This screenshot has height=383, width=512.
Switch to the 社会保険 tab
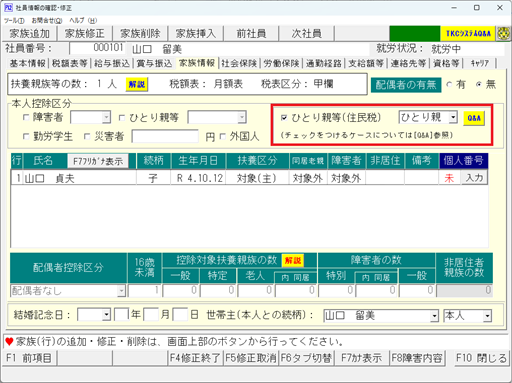(239, 63)
